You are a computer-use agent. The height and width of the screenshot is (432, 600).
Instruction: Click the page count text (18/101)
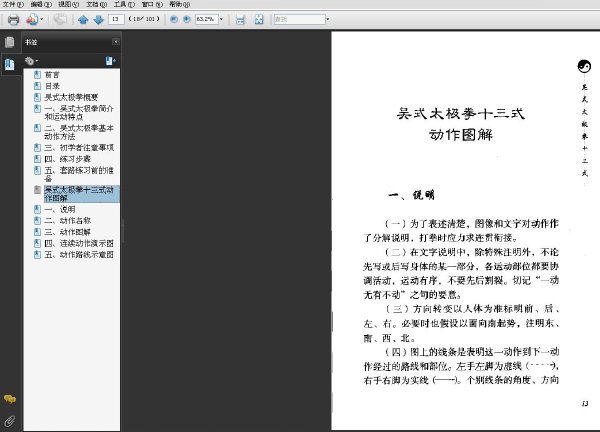tap(144, 19)
